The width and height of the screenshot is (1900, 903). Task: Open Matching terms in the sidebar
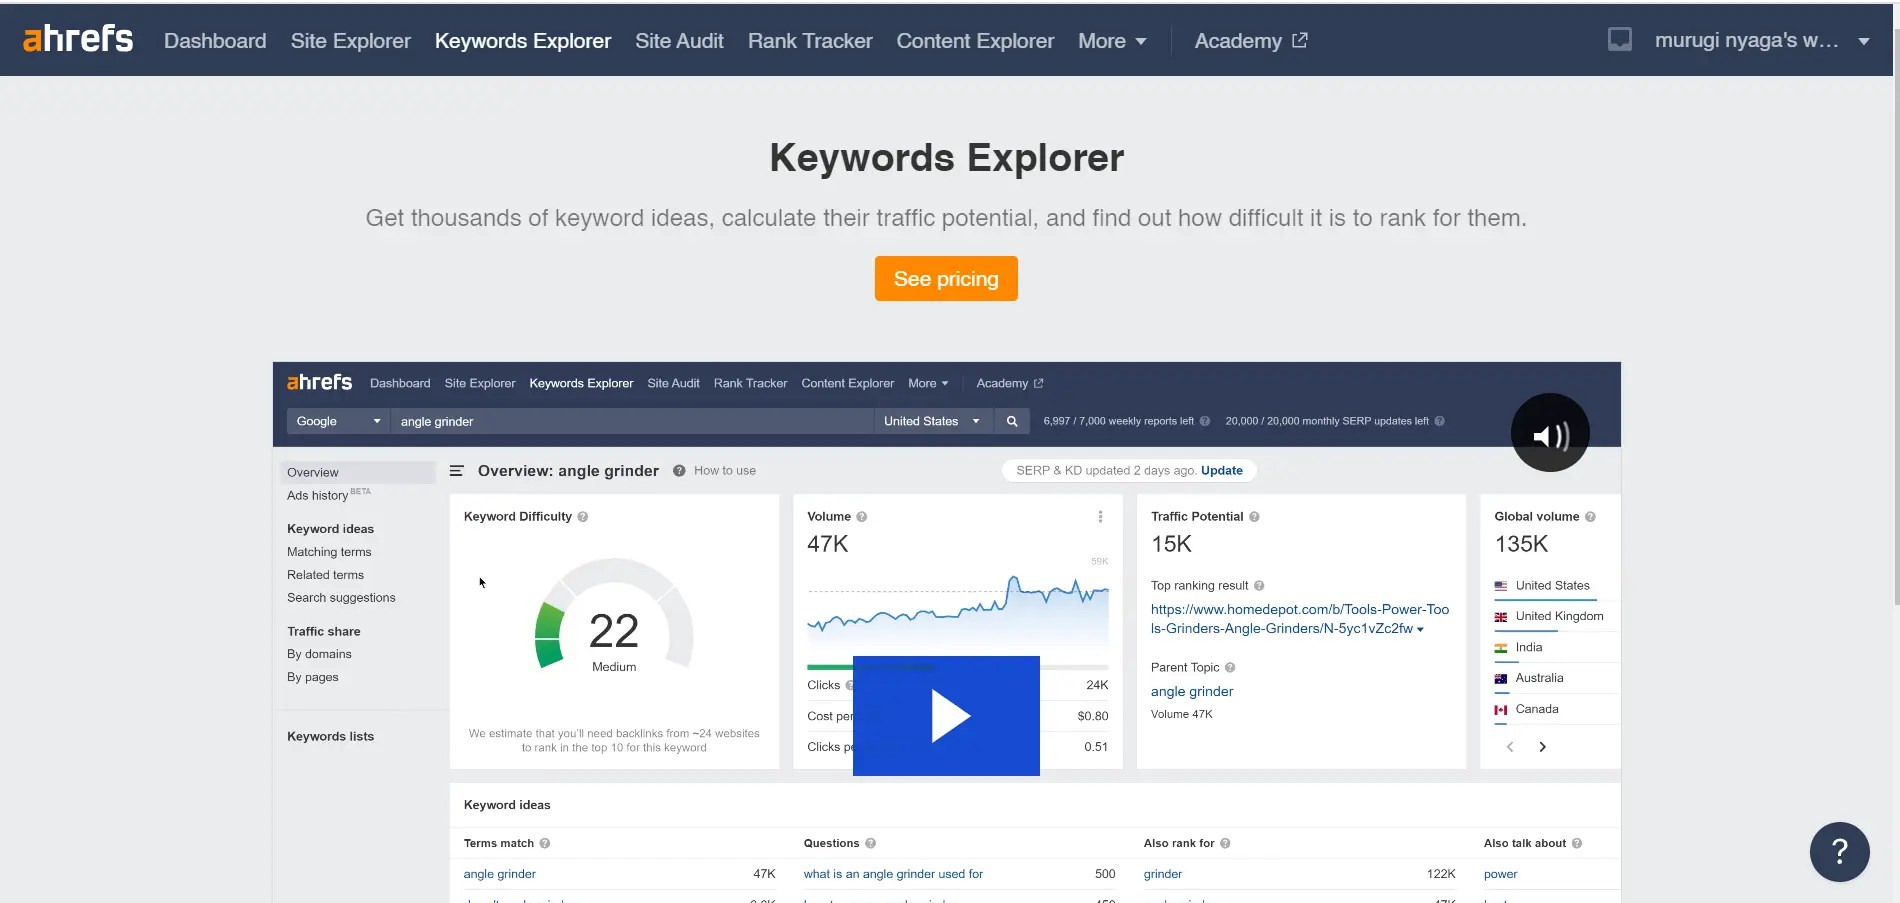click(329, 551)
